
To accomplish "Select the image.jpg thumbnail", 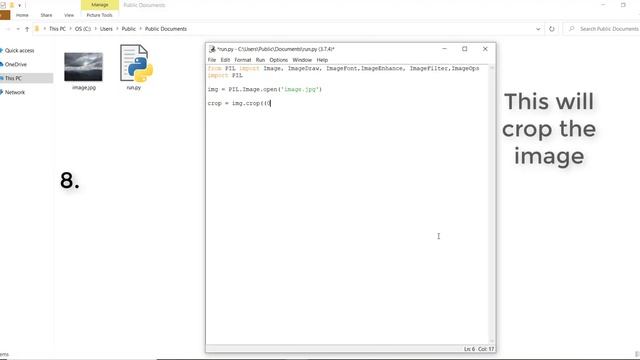I will (83, 67).
